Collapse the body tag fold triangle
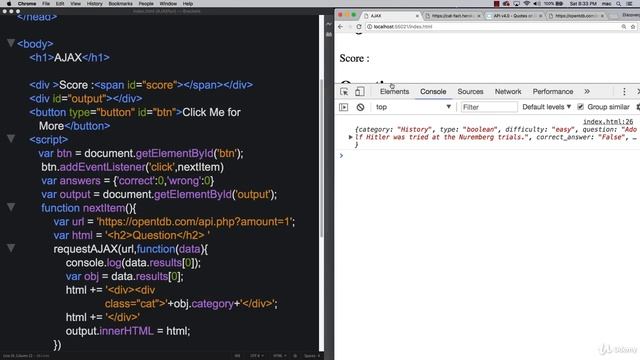The height and width of the screenshot is (360, 640). tap(11, 43)
